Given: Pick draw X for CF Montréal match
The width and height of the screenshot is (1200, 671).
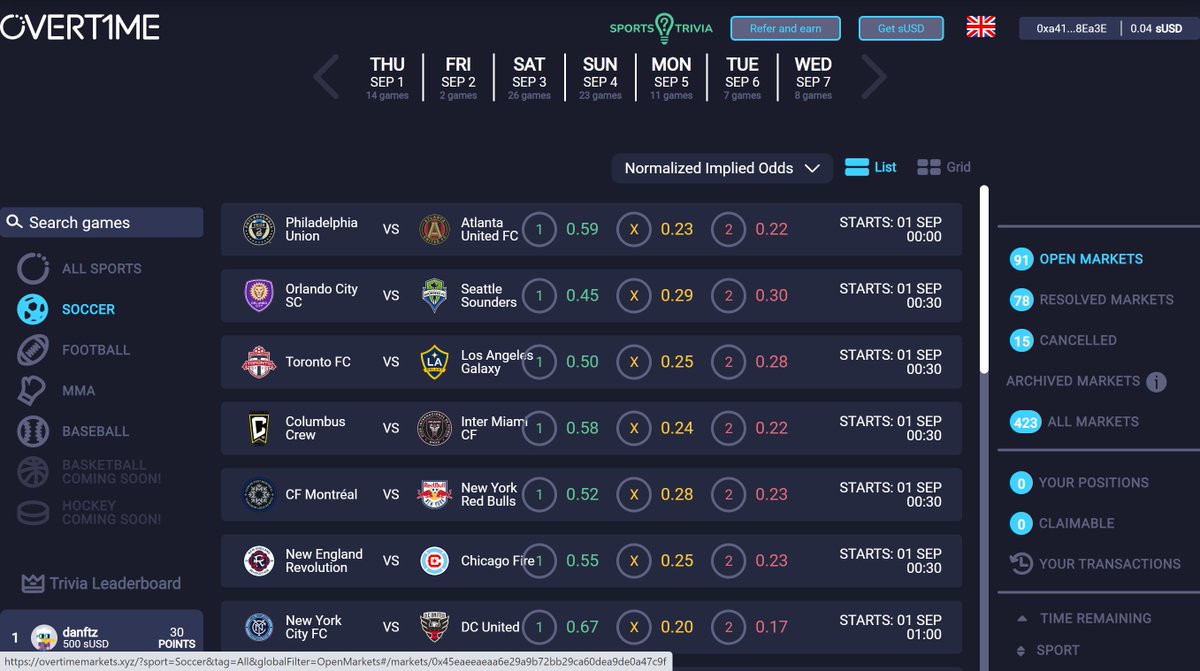Looking at the screenshot, I should click(633, 494).
